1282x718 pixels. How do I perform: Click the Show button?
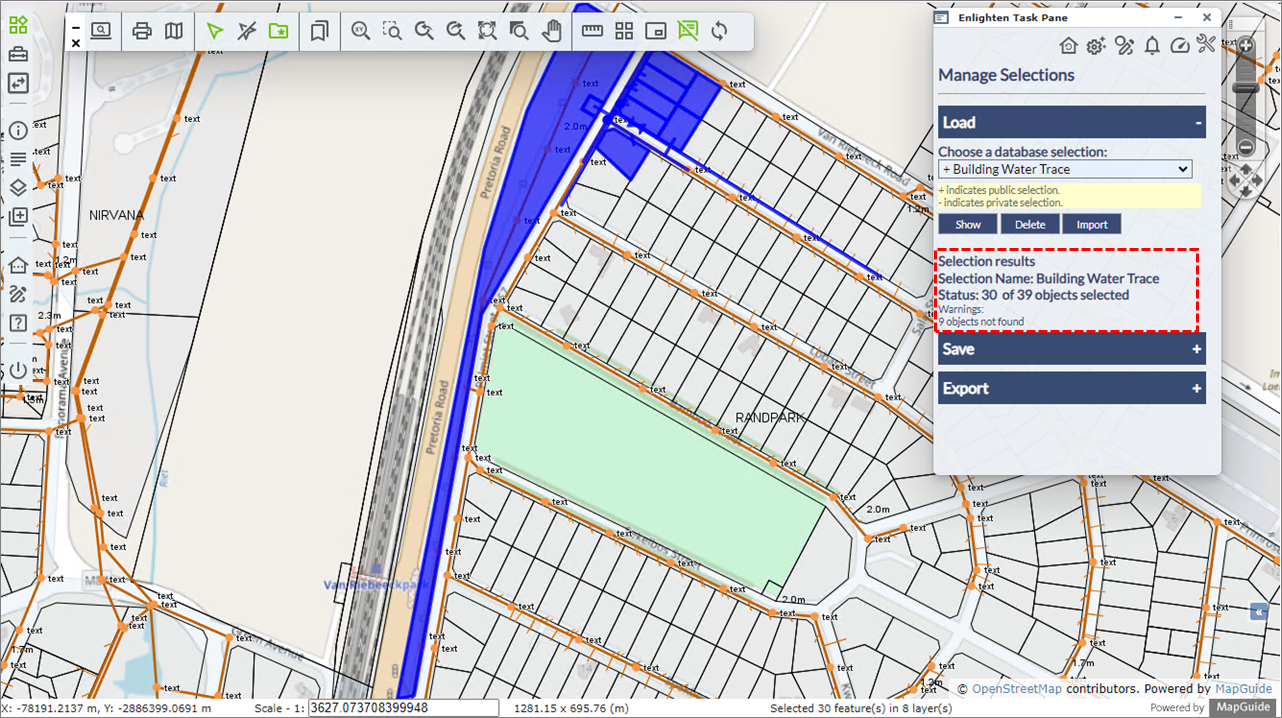pyautogui.click(x=967, y=224)
